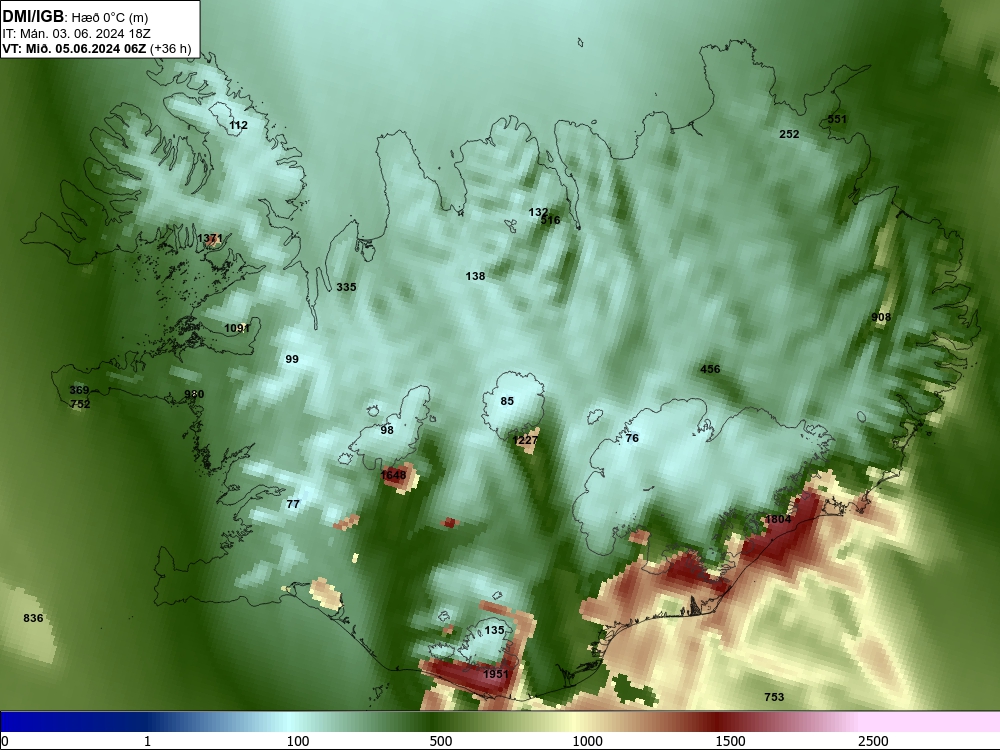The image size is (1000, 750).
Task: Click the 1500 tick on the color scale
Action: click(730, 741)
